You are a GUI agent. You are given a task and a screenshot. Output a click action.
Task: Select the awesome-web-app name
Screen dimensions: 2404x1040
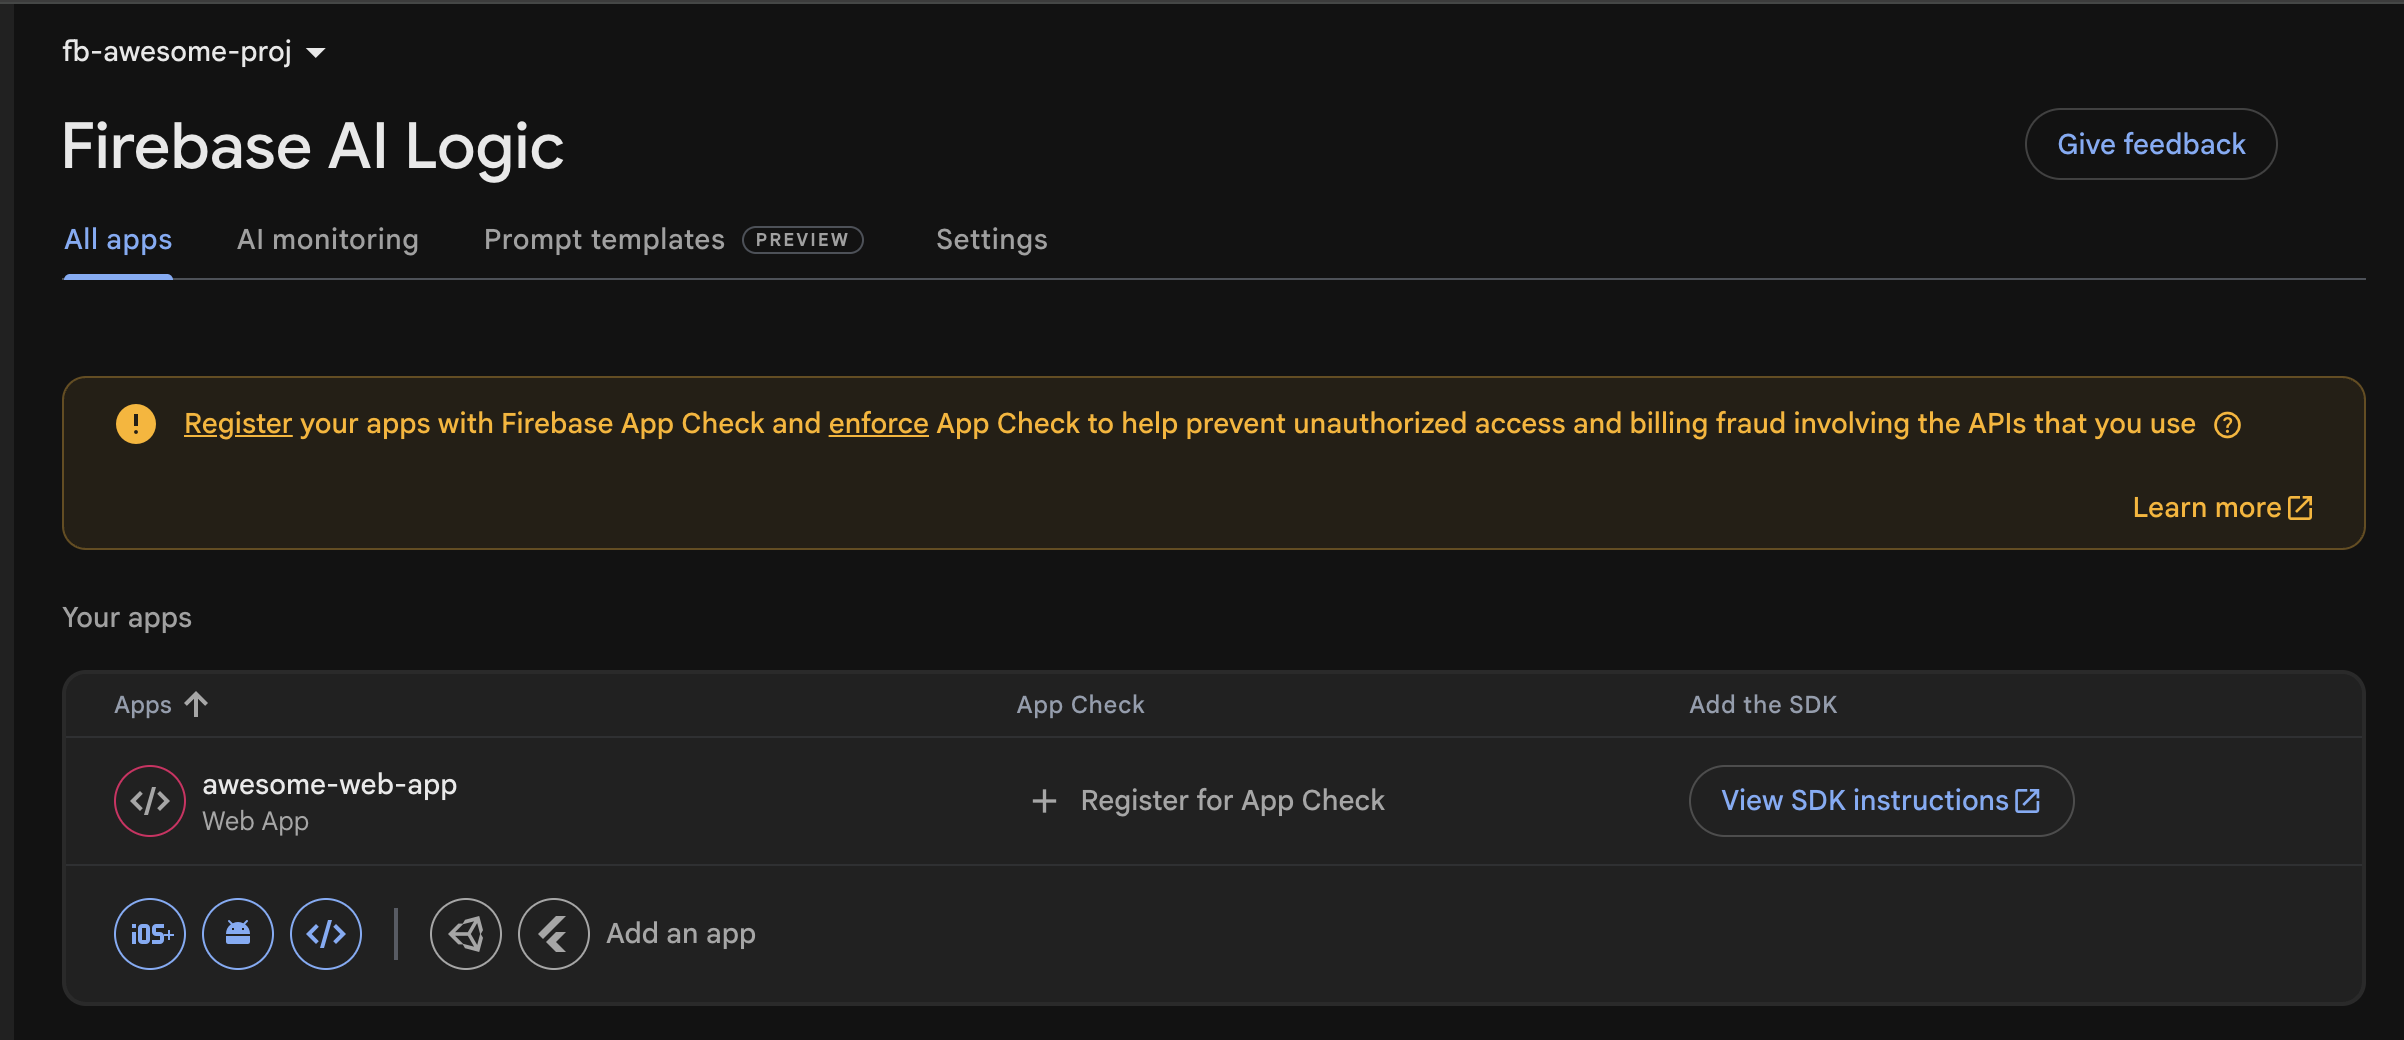(330, 785)
